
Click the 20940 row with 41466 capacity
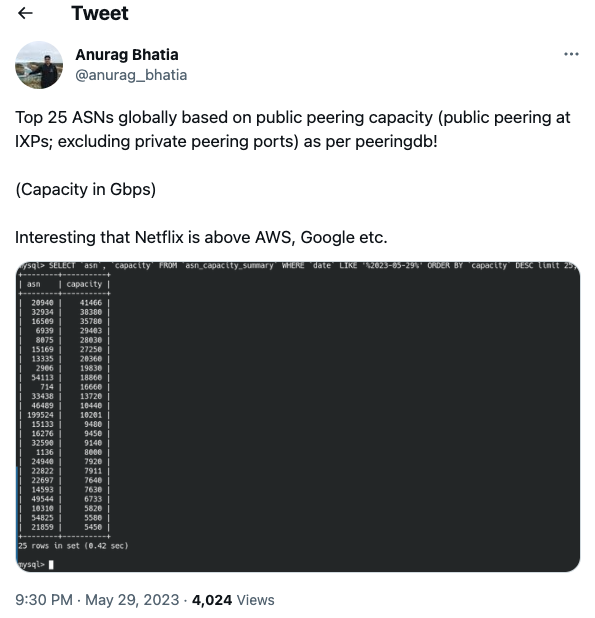(65, 303)
